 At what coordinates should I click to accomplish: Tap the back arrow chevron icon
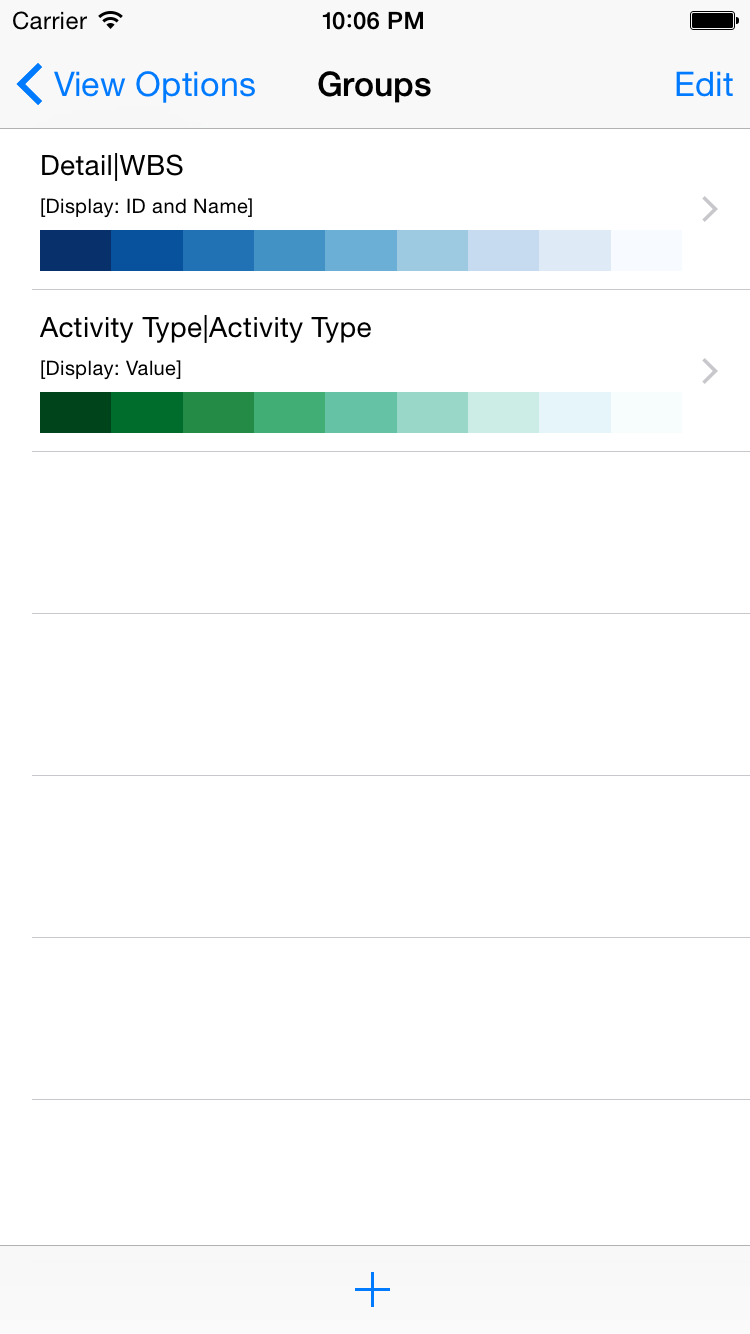30,85
